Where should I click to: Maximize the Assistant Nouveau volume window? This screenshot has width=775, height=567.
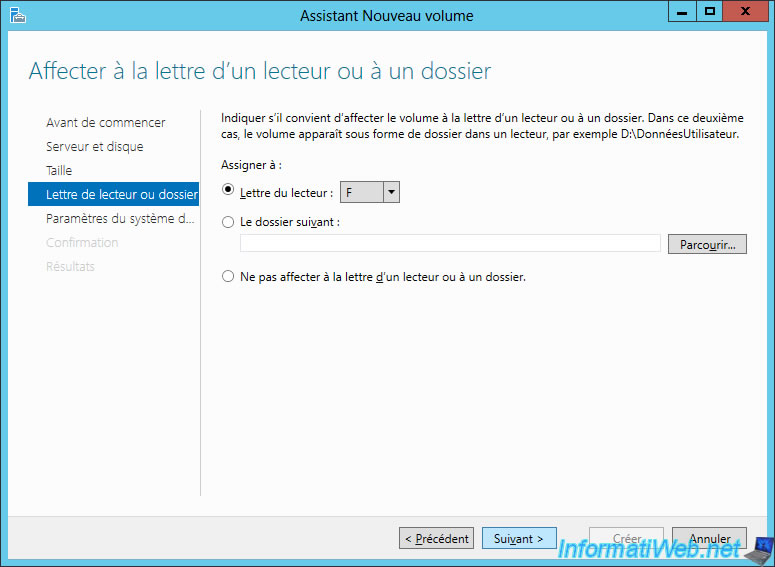coord(710,11)
